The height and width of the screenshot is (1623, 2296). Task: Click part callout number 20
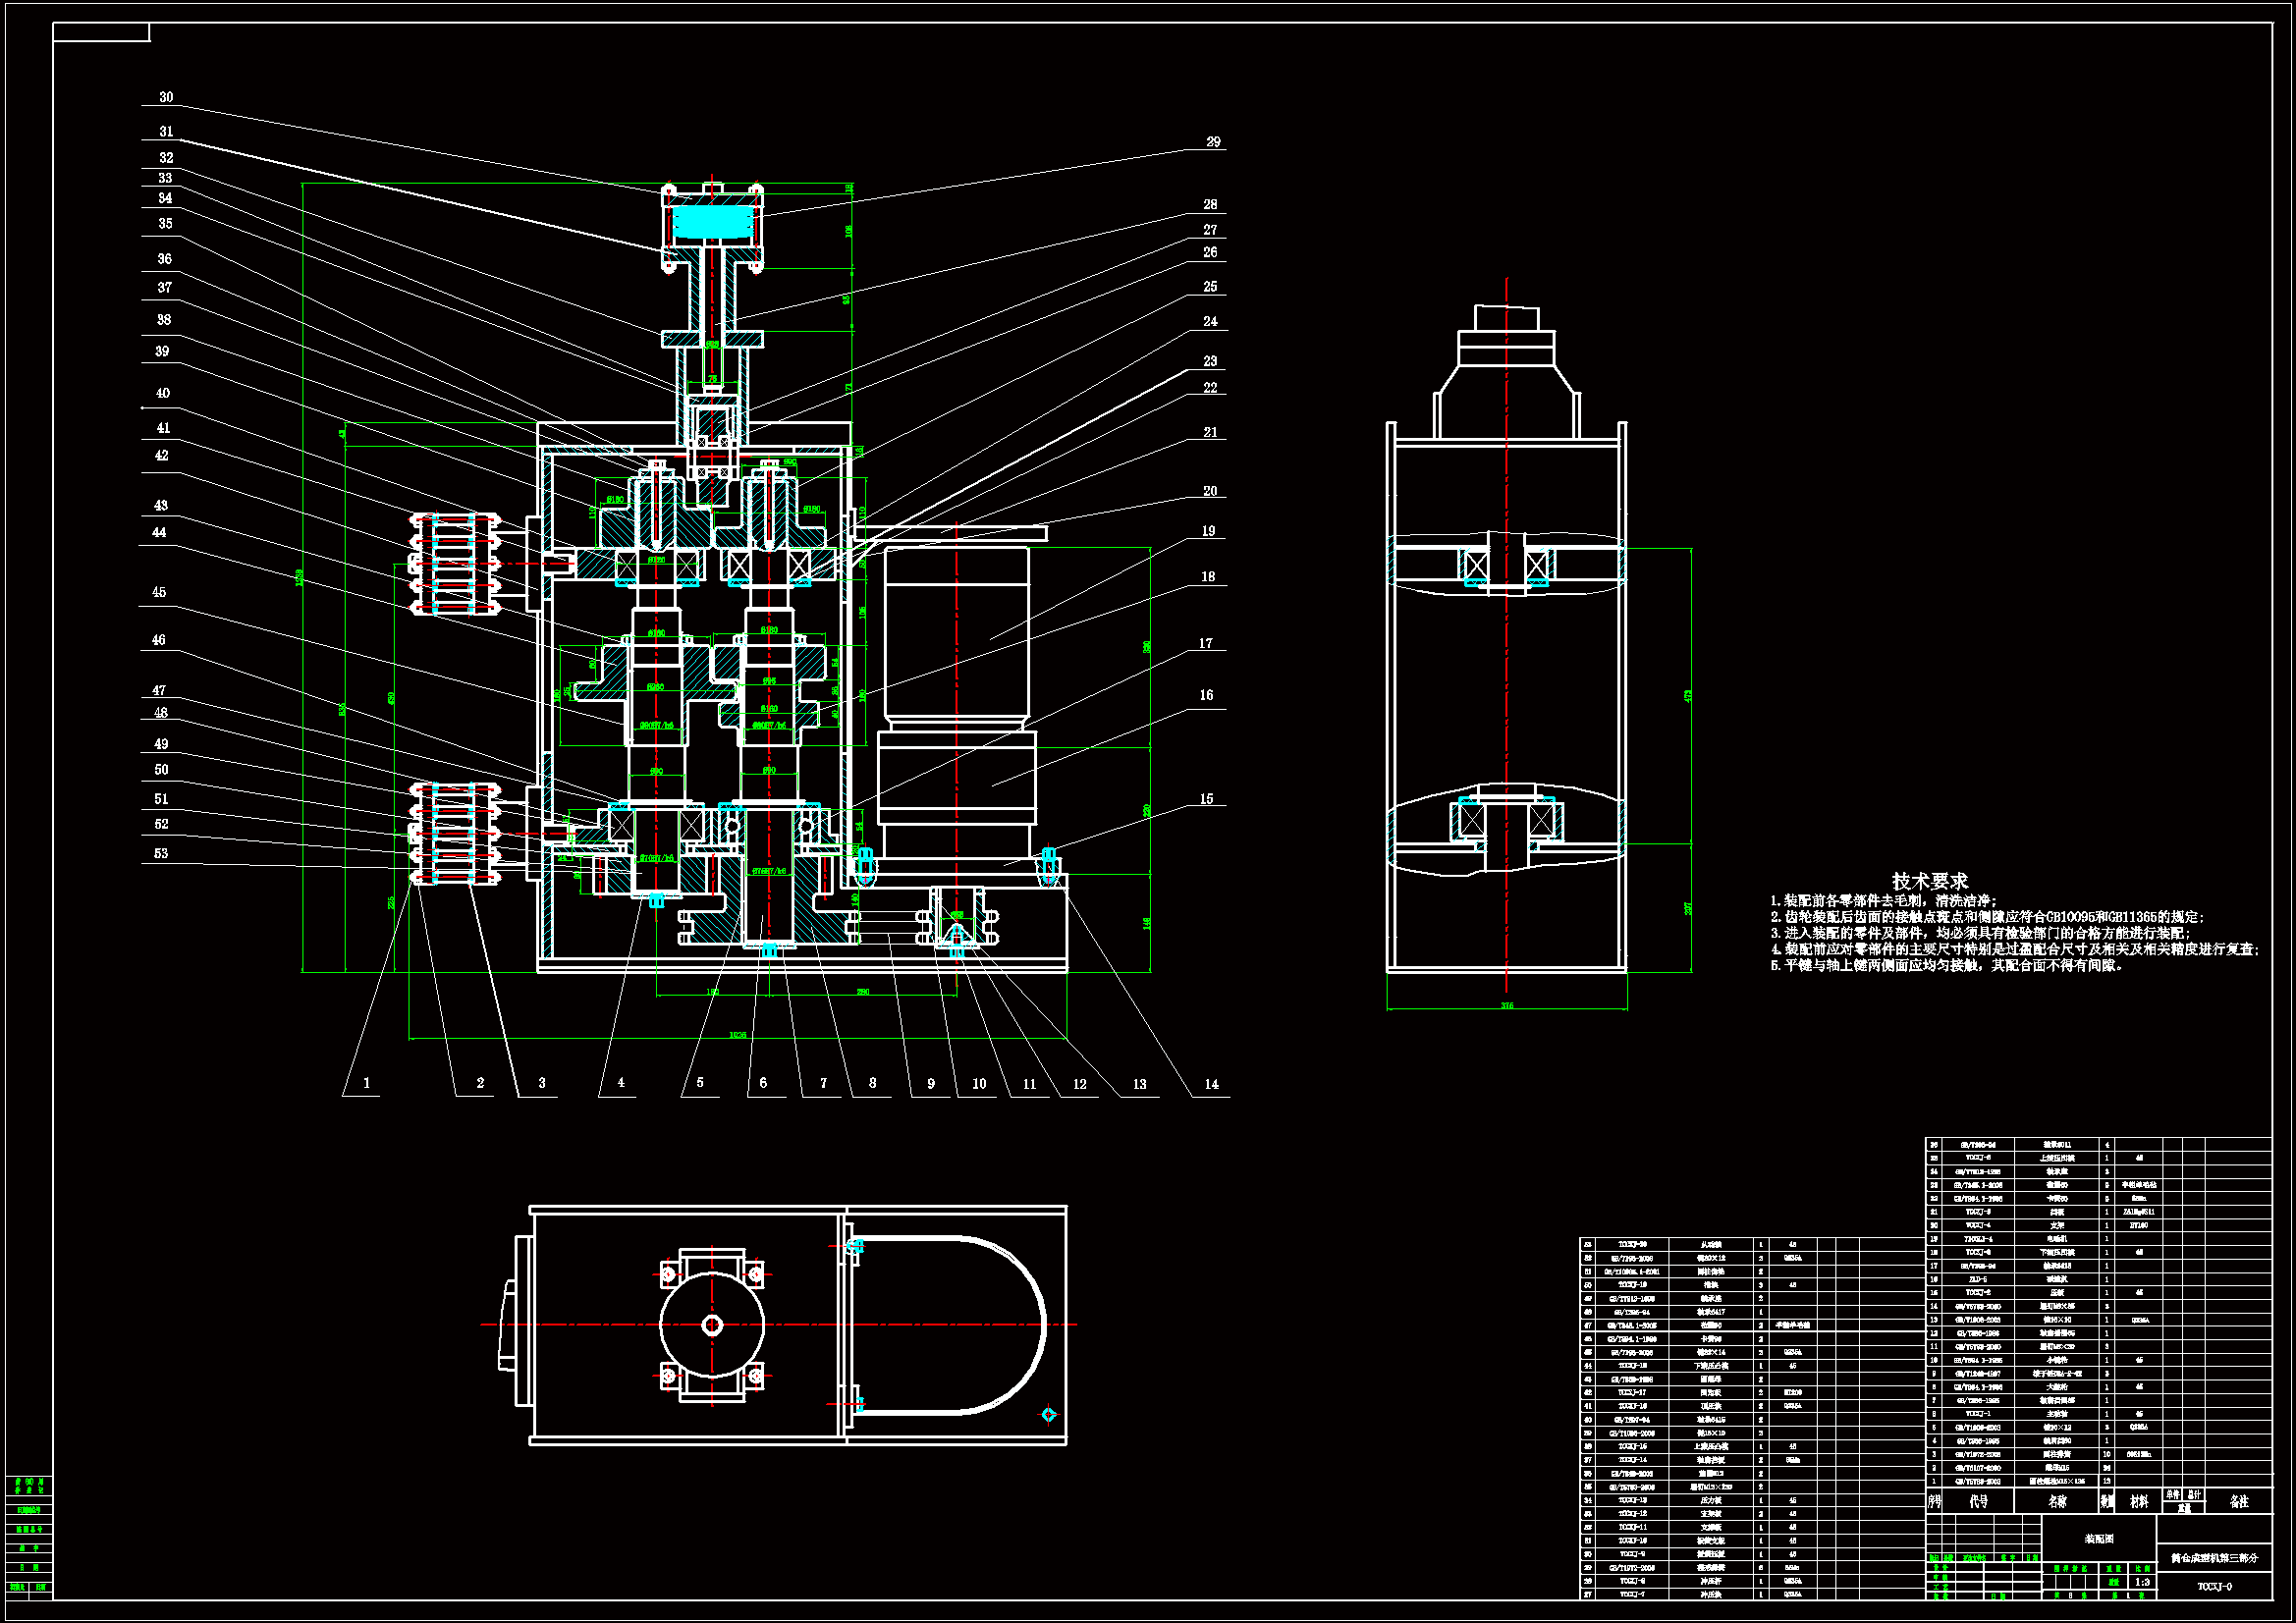(1210, 491)
